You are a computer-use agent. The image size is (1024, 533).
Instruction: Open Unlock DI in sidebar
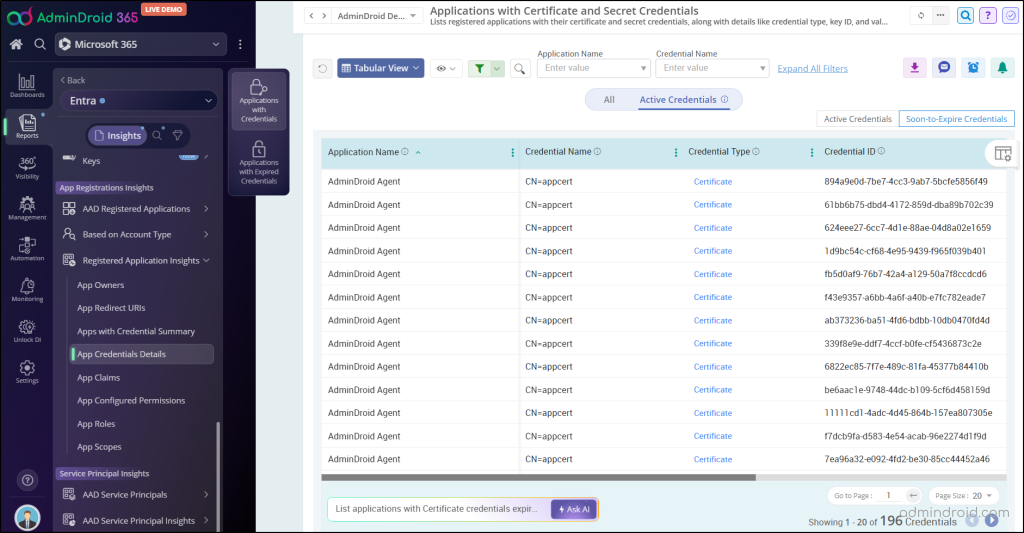coord(27,331)
